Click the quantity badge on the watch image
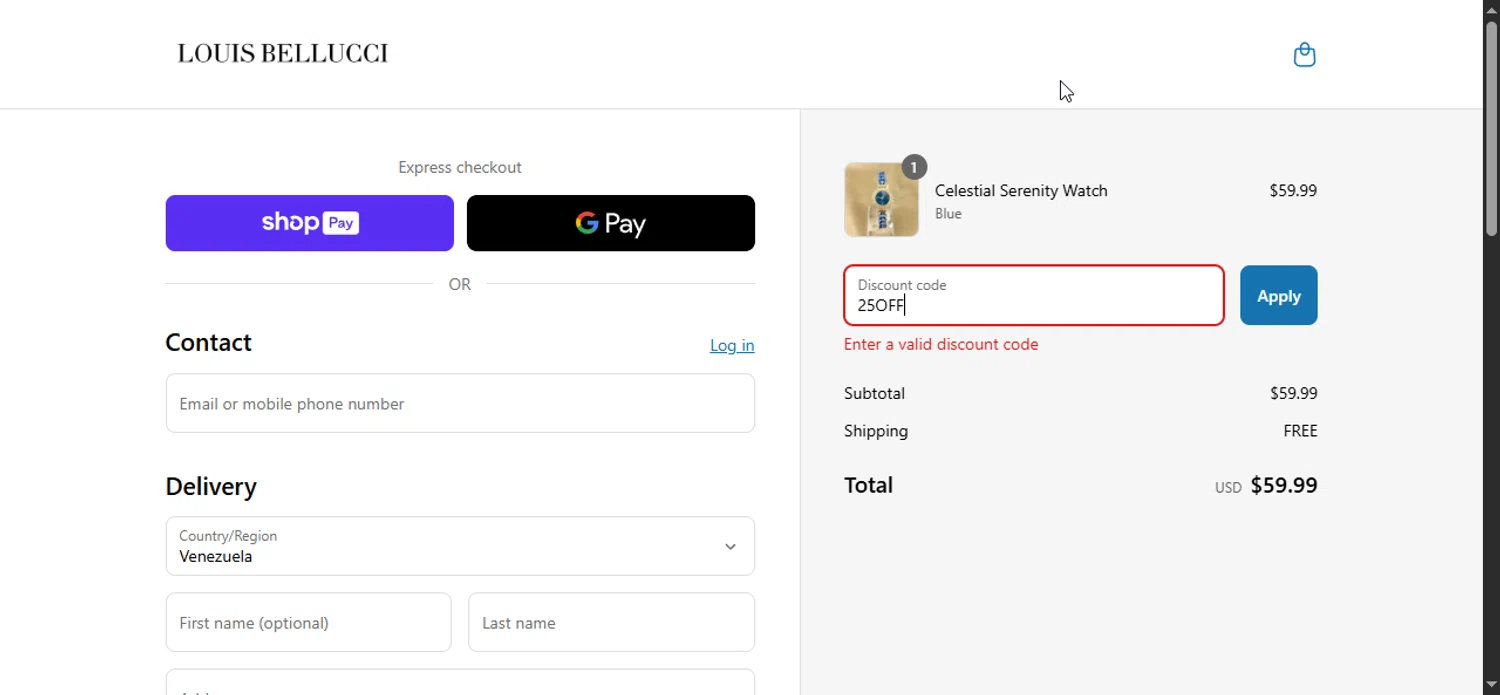The image size is (1500, 695). (x=914, y=167)
